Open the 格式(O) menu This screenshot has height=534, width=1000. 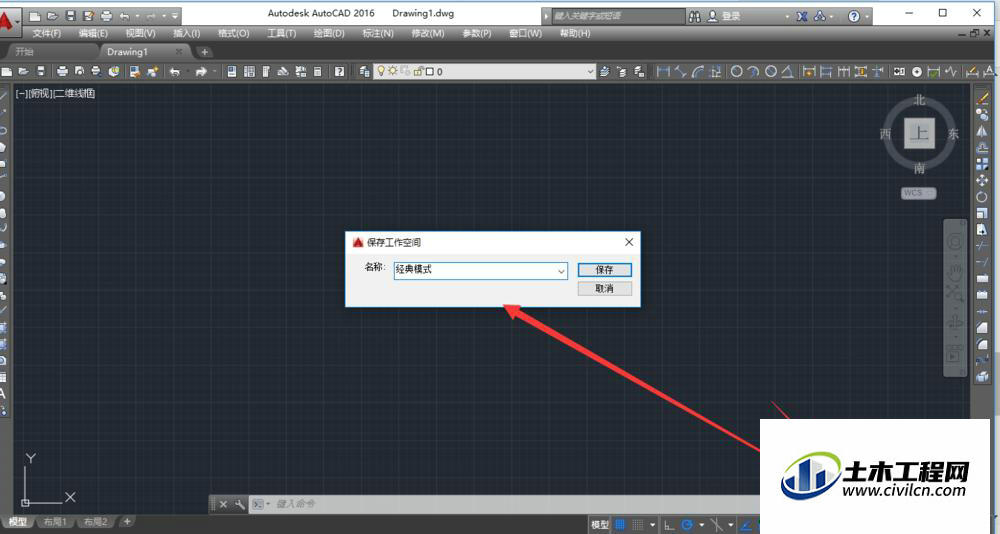click(233, 33)
